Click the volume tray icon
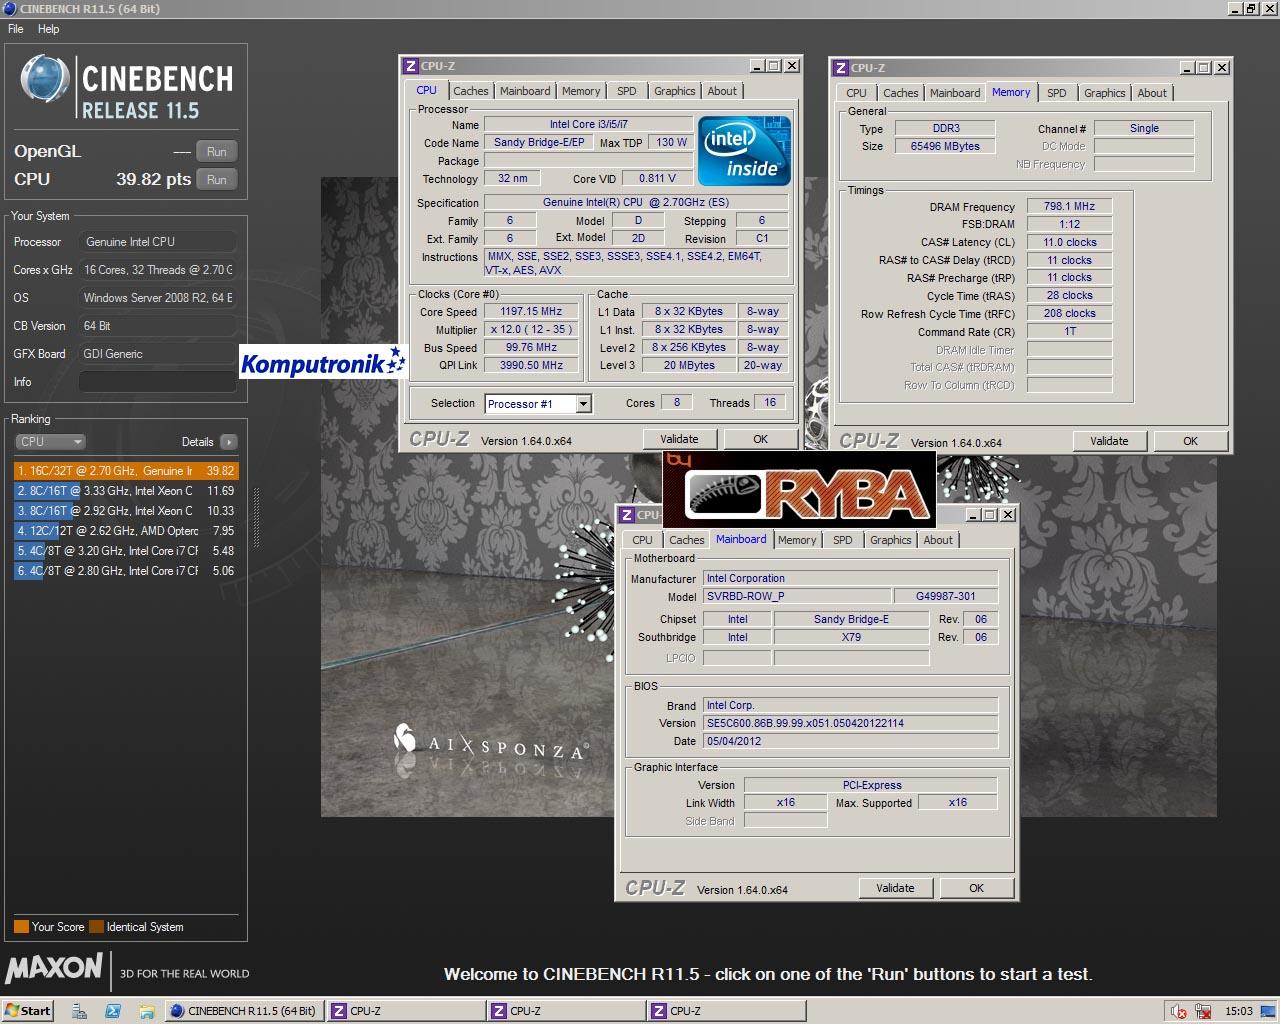The image size is (1280, 1024). tap(1179, 1011)
